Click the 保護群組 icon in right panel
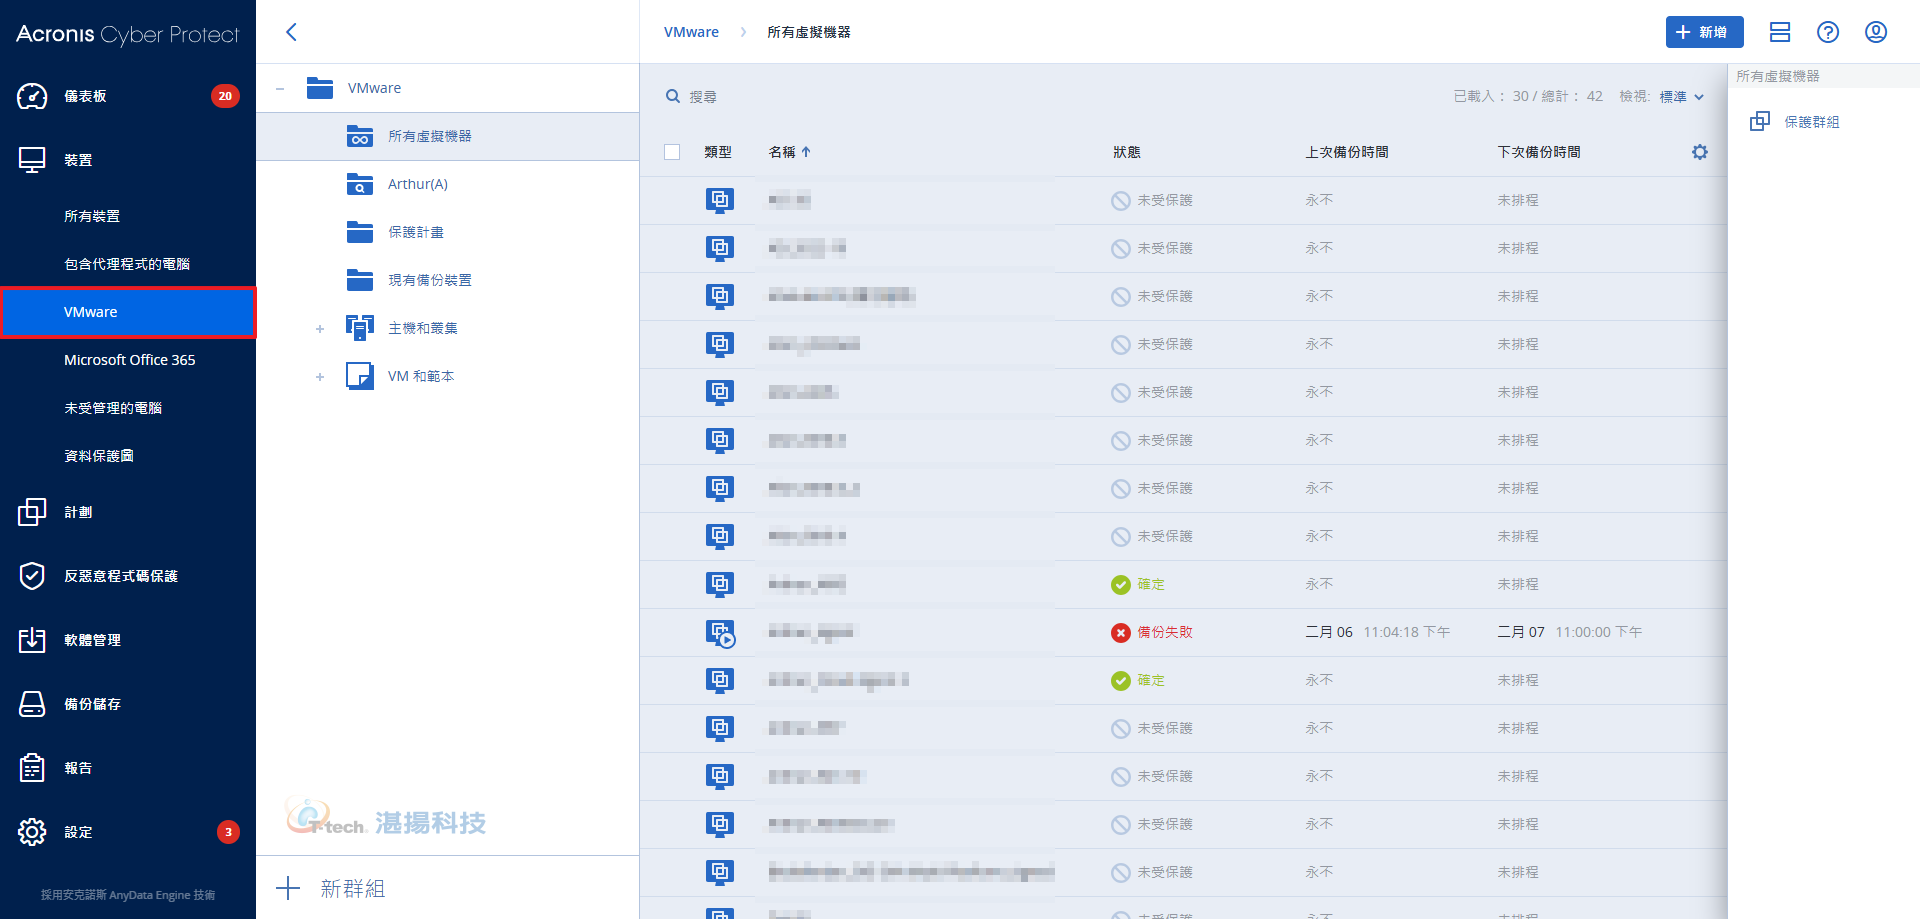This screenshot has width=1920, height=919. (x=1760, y=121)
